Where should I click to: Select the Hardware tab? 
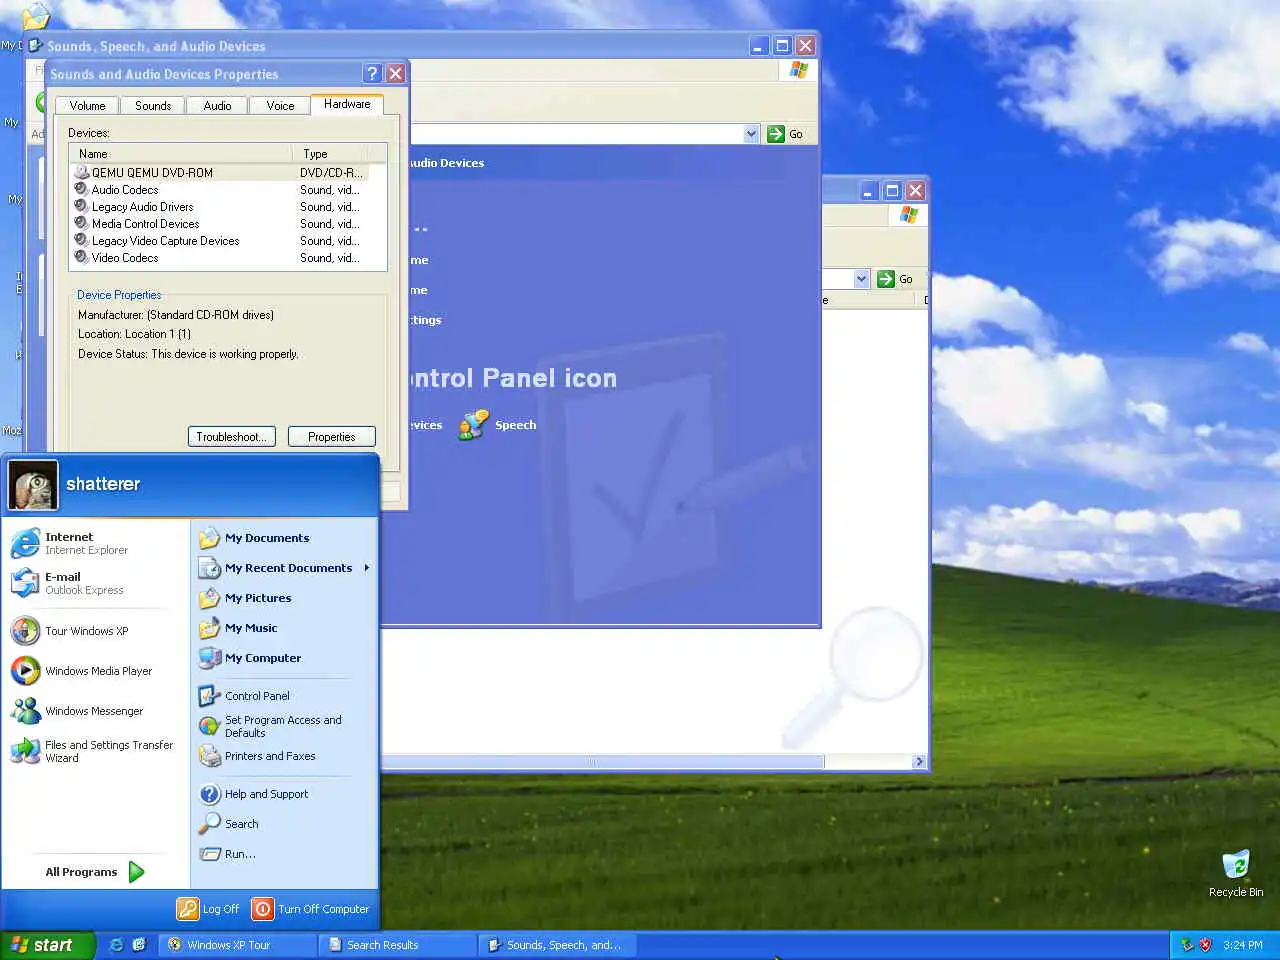click(347, 104)
